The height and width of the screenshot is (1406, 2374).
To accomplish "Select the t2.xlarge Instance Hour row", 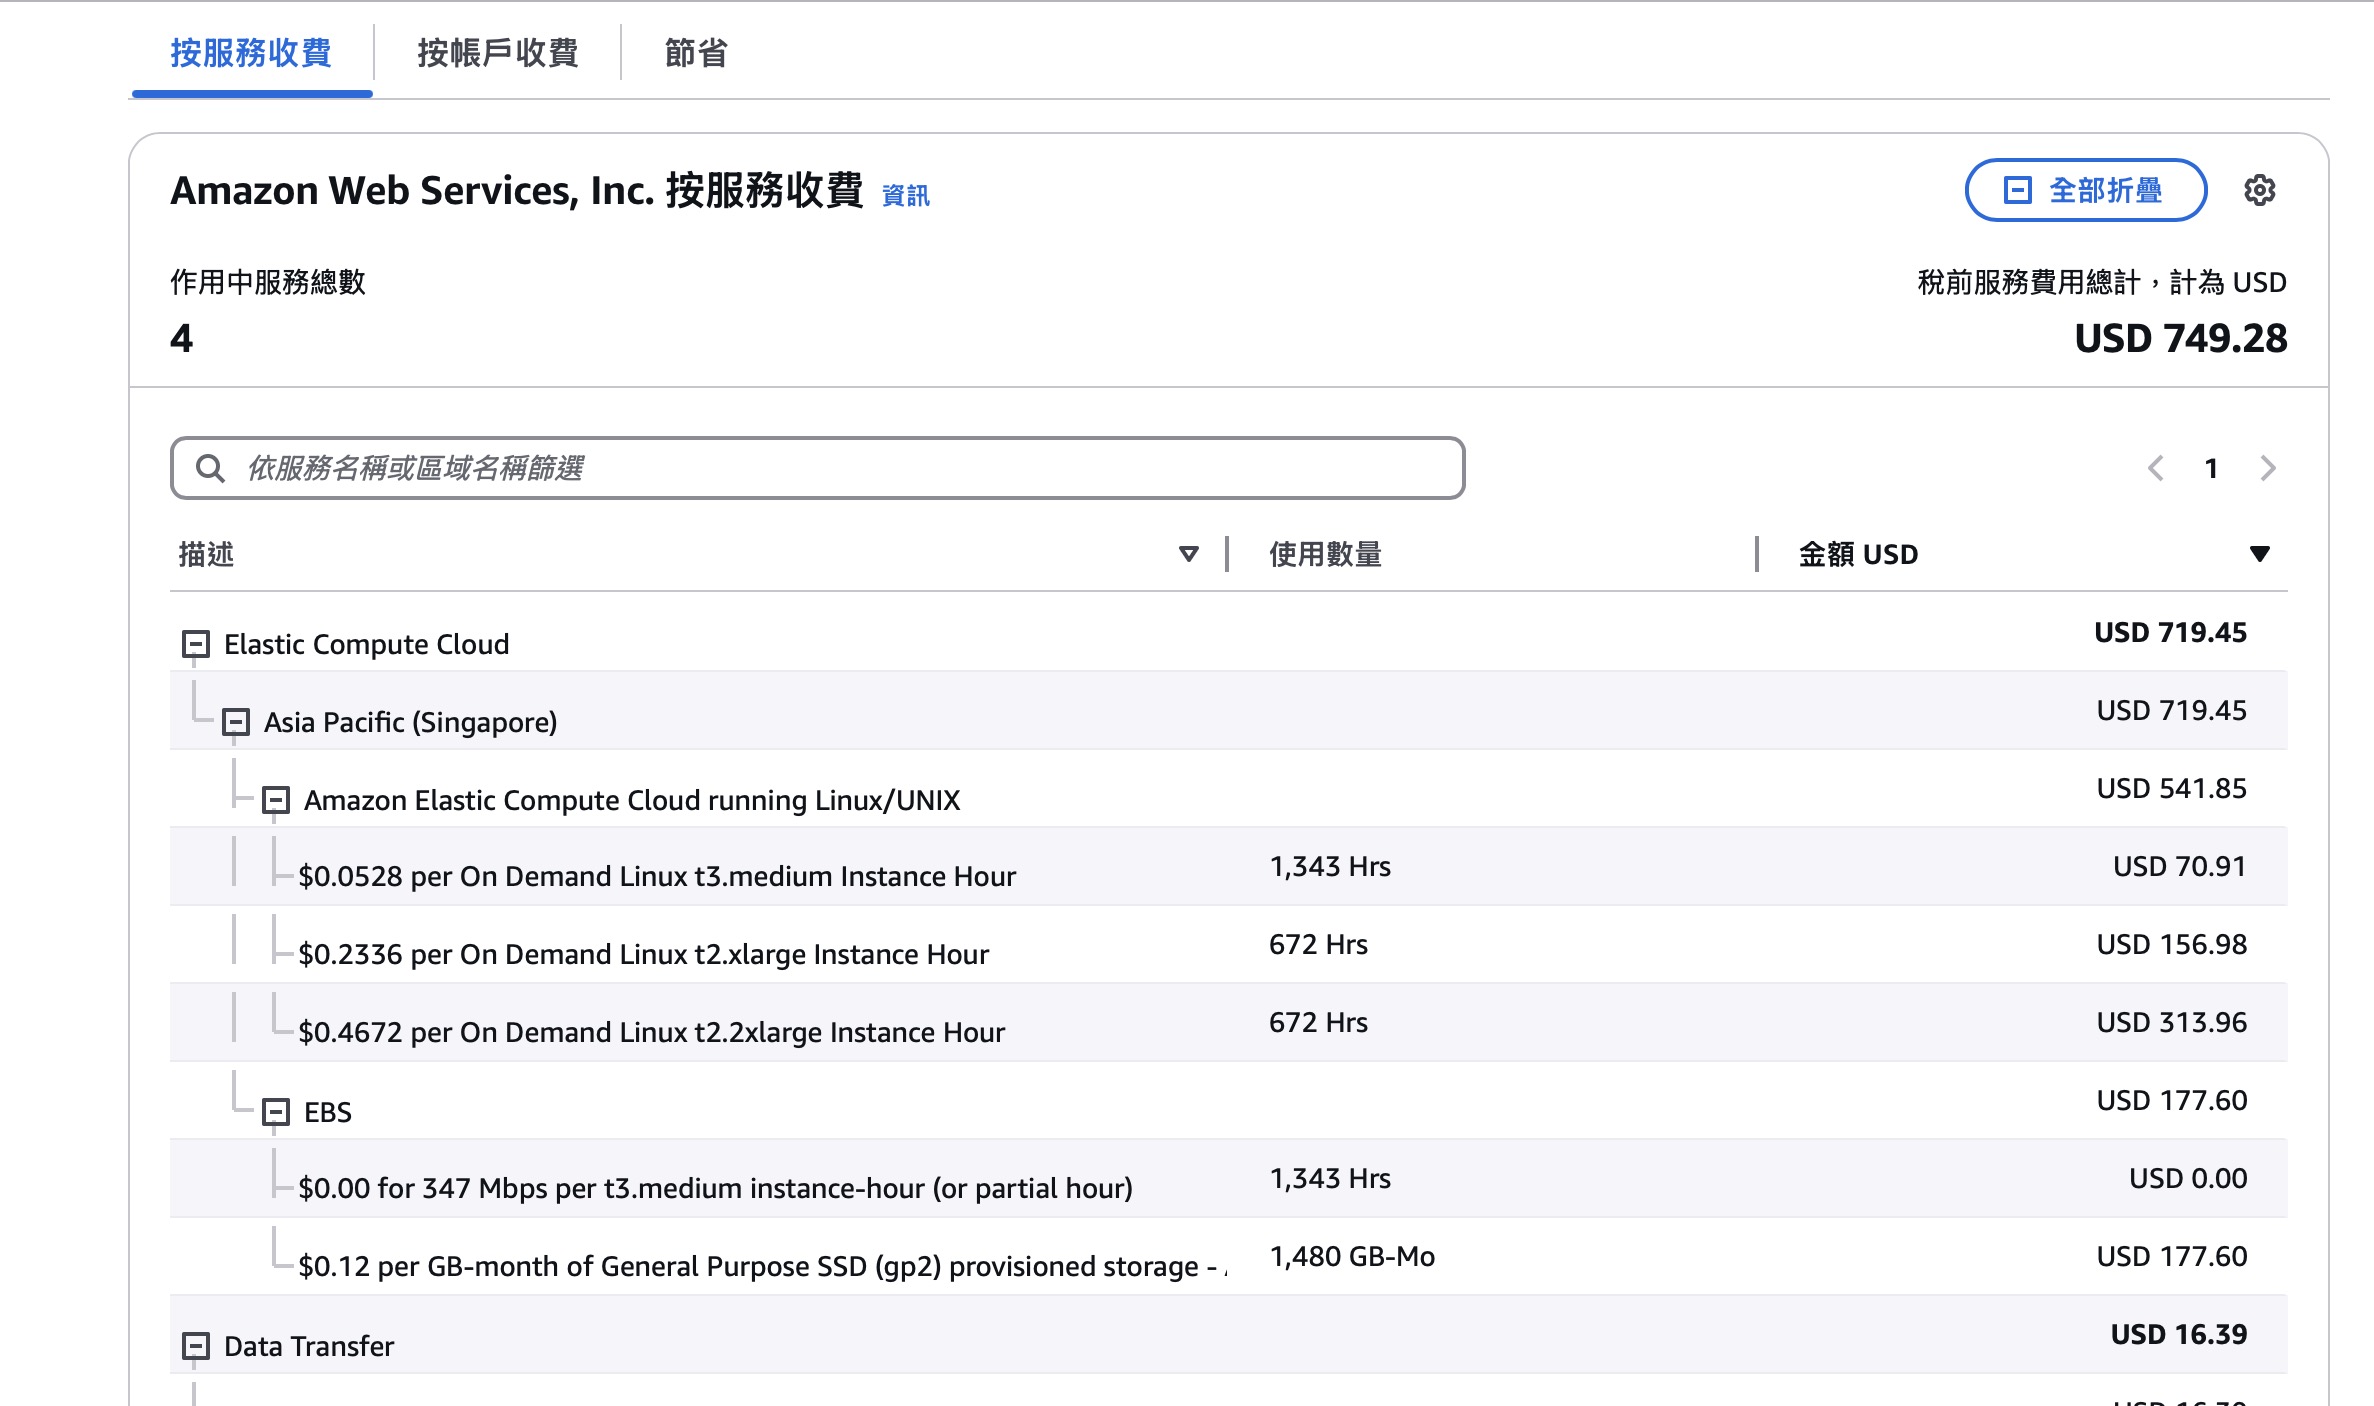I will pos(1229,944).
